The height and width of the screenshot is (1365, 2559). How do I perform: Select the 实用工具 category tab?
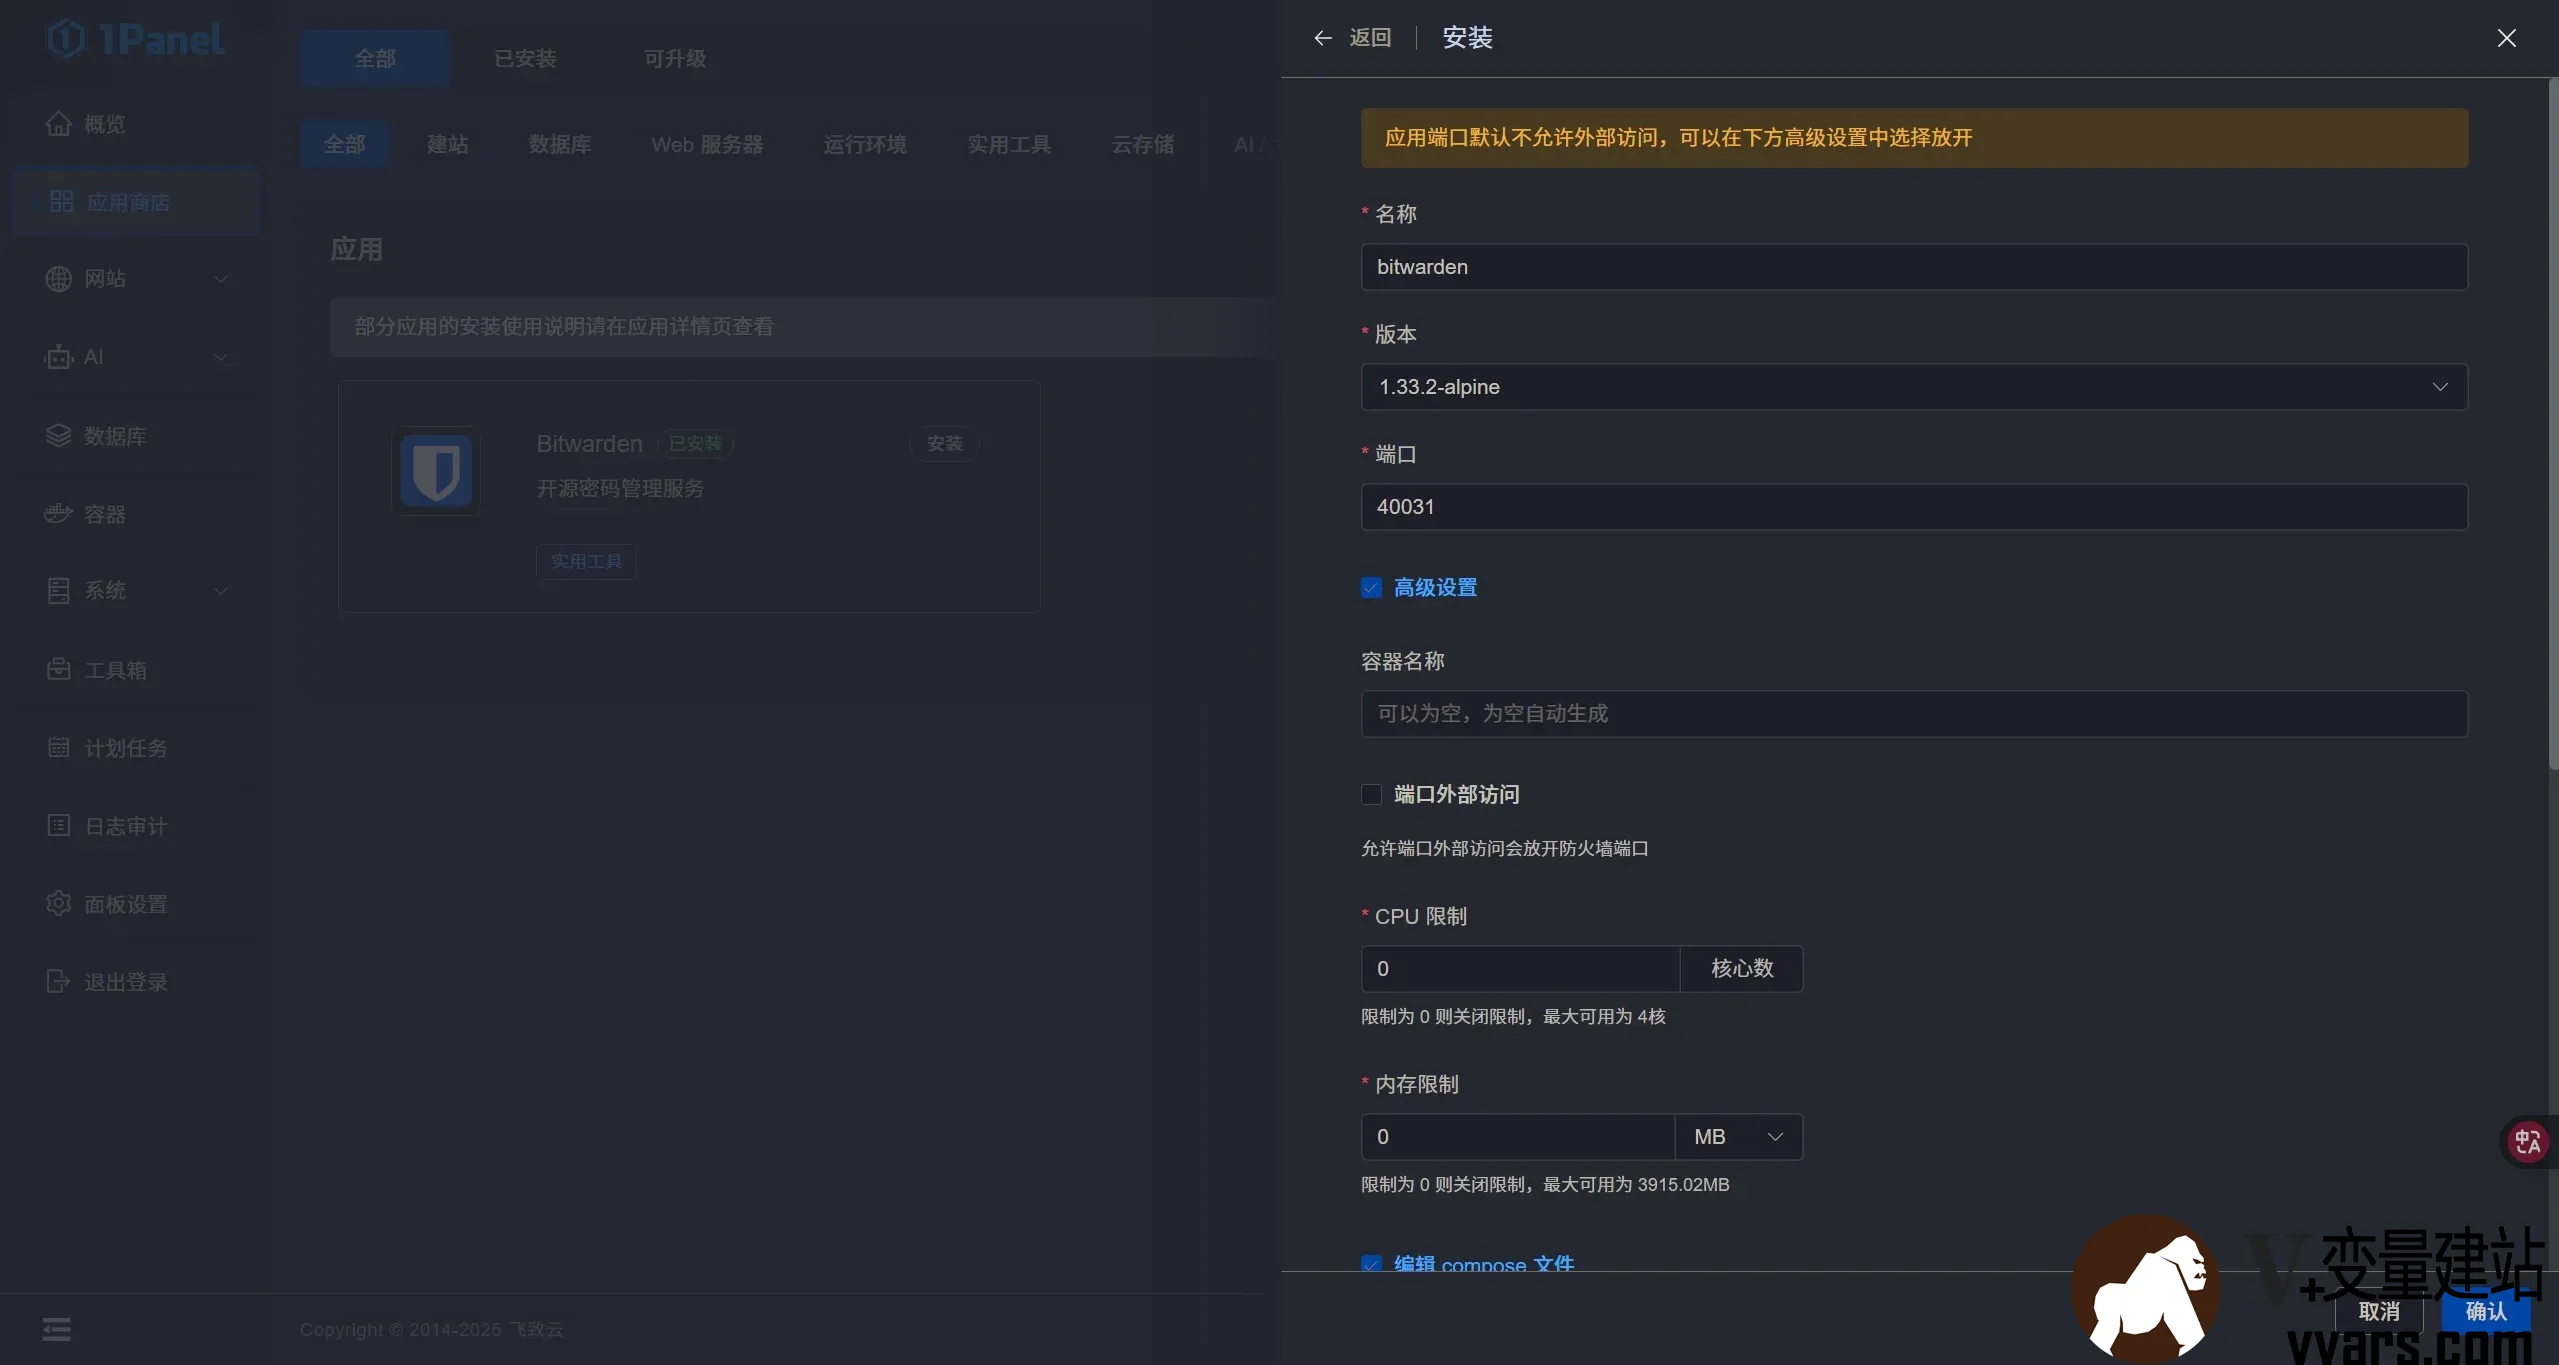(x=1009, y=145)
